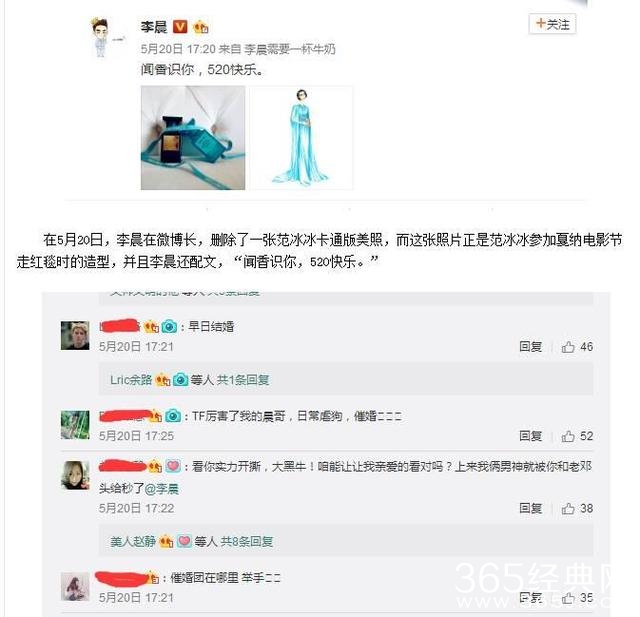Like the TF厉害了我的晨哥 comment with 52 likes
This screenshot has height=617, width=640.
pos(577,436)
